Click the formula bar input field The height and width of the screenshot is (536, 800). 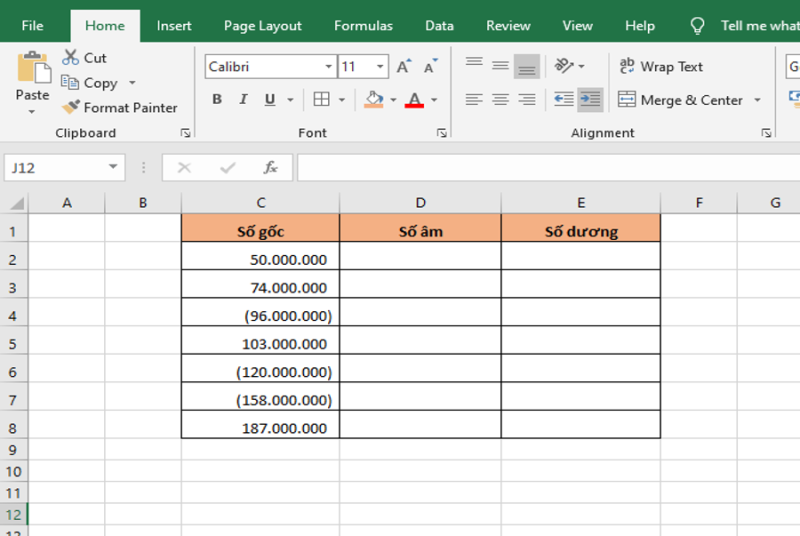click(548, 167)
